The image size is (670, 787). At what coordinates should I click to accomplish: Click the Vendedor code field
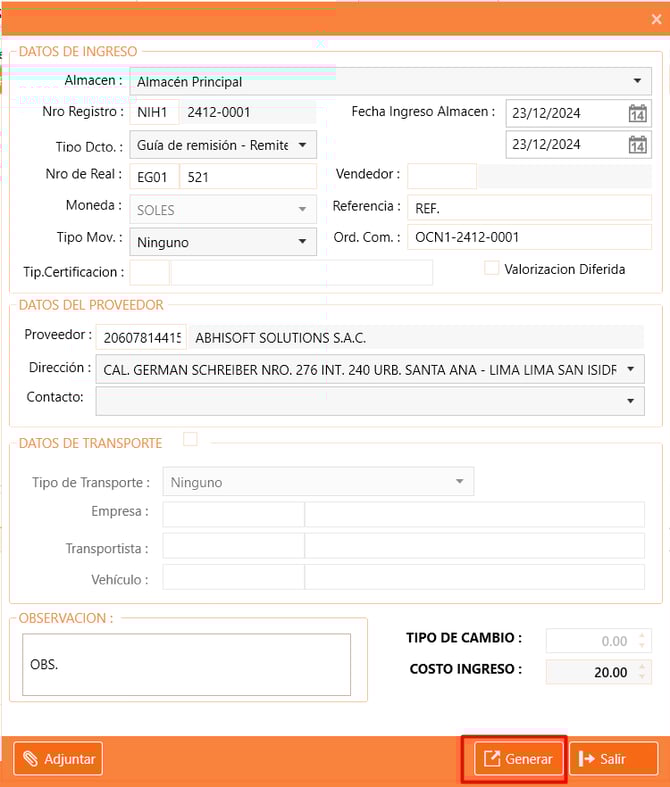(442, 176)
